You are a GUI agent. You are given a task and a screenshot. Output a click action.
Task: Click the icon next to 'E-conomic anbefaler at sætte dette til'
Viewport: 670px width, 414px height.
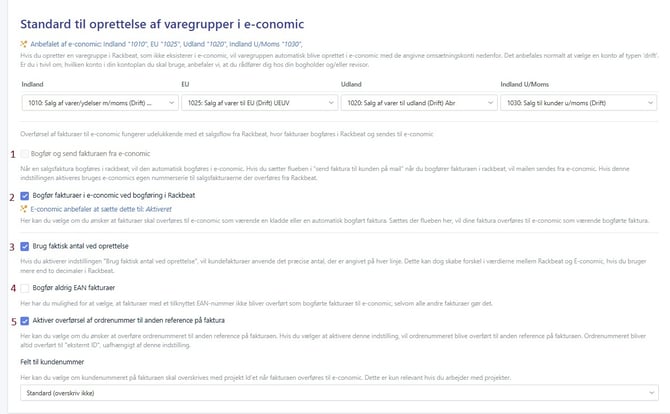(x=24, y=209)
